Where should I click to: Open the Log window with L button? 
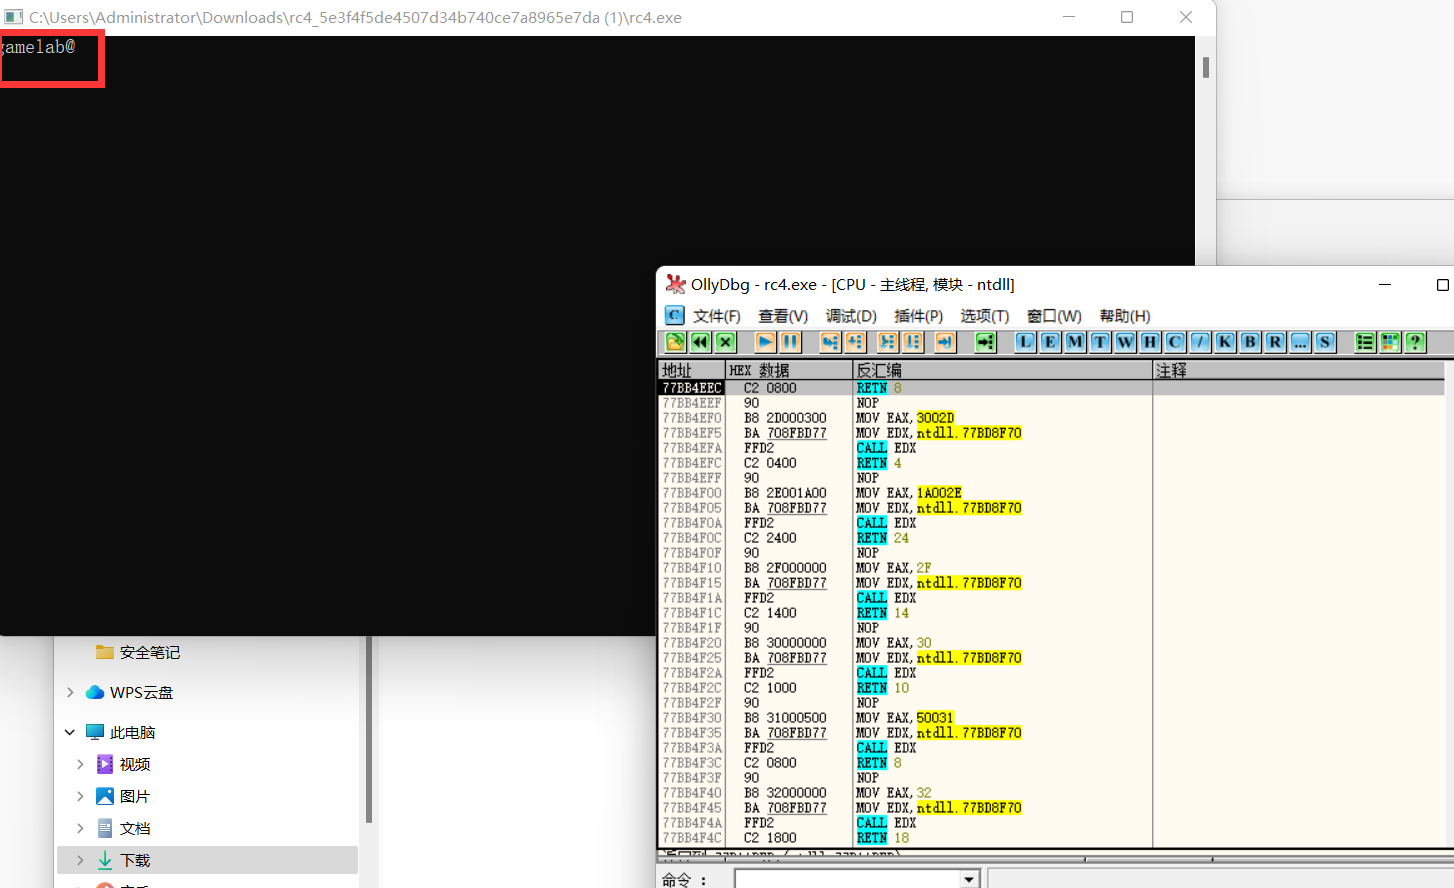coord(1025,342)
